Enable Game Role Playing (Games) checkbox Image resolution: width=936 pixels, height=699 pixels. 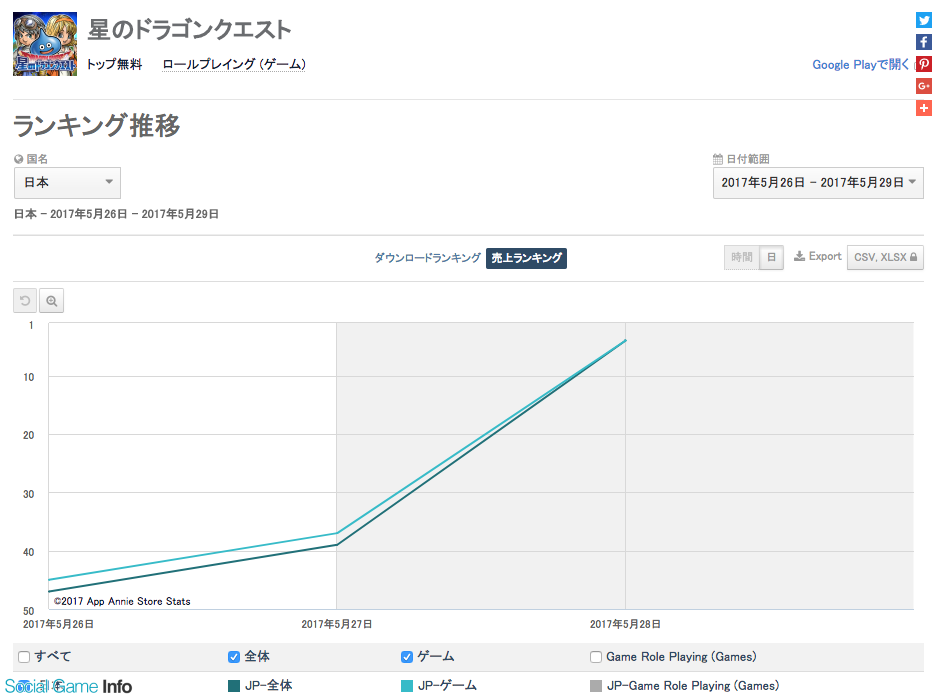pyautogui.click(x=596, y=657)
